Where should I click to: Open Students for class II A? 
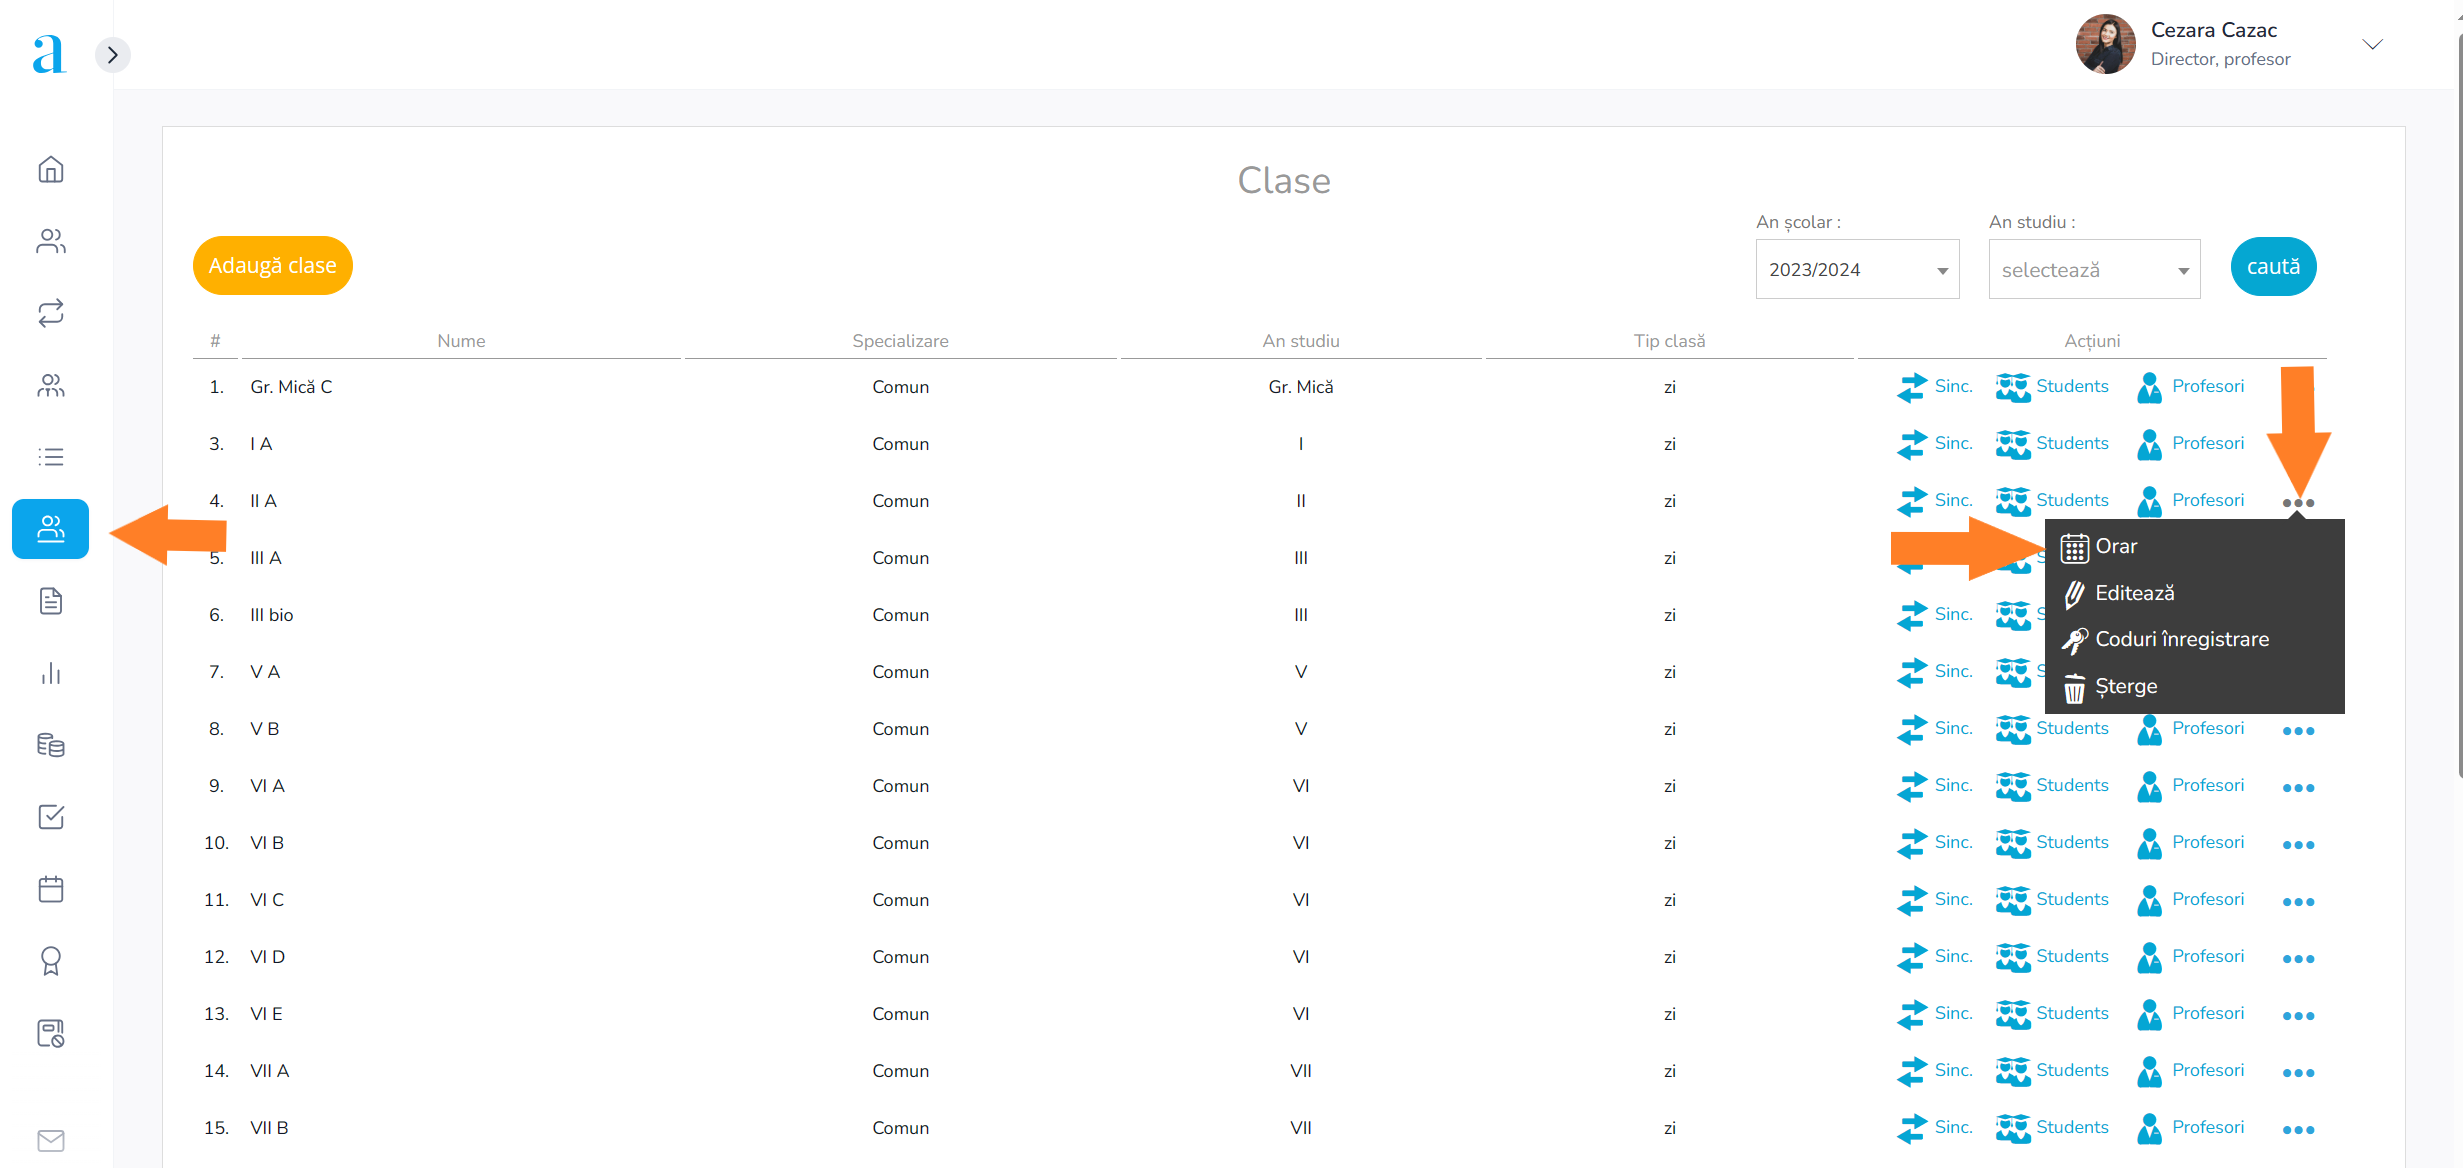click(x=2051, y=501)
